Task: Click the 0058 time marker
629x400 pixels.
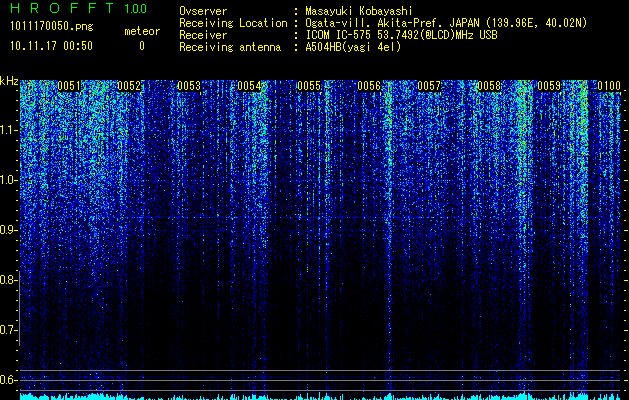Action: [x=489, y=86]
